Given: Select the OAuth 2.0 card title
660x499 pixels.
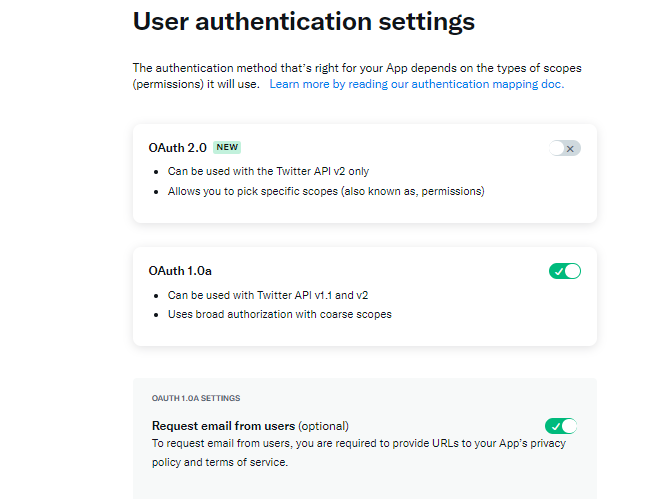Looking at the screenshot, I should 177,147.
